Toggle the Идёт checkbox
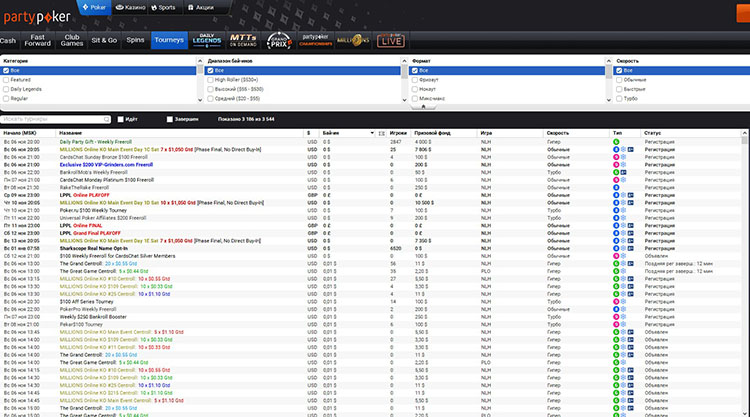The height and width of the screenshot is (417, 750). (121, 119)
